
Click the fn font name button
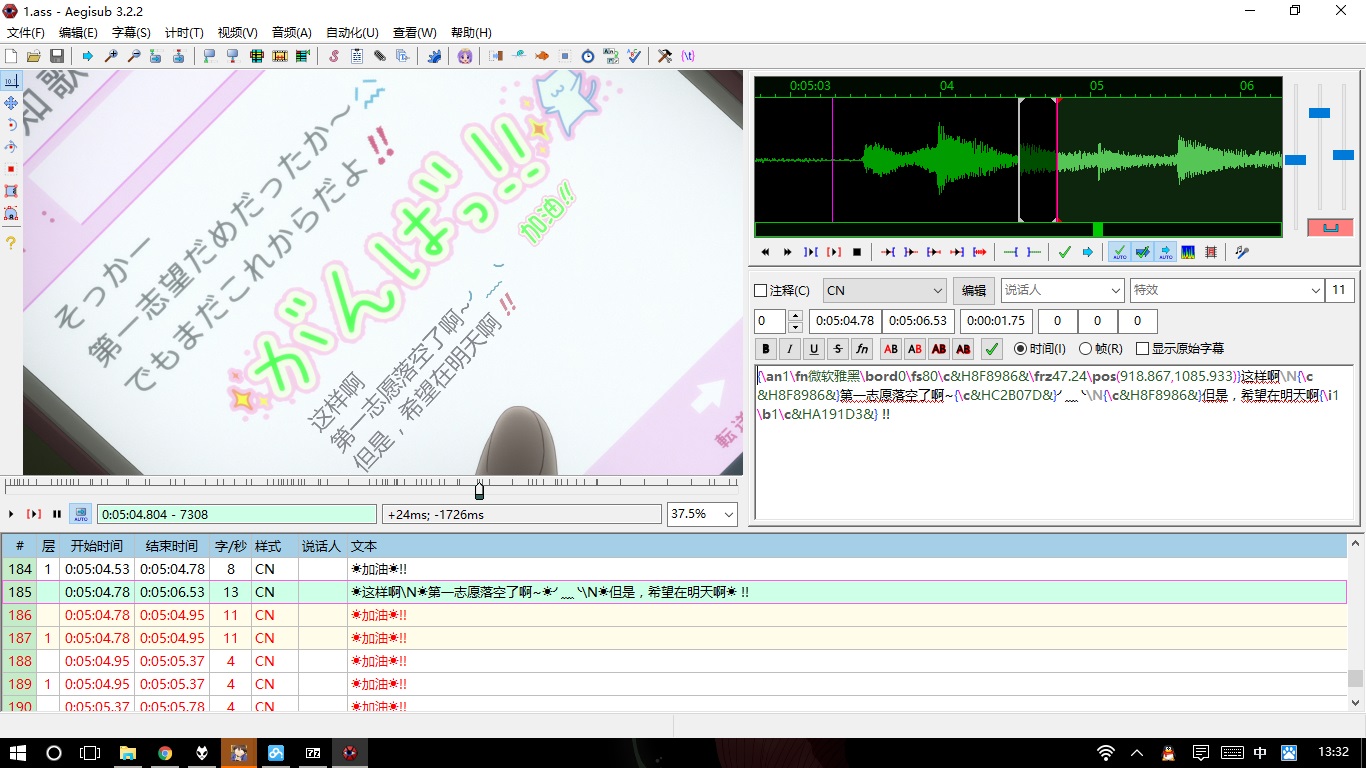861,349
